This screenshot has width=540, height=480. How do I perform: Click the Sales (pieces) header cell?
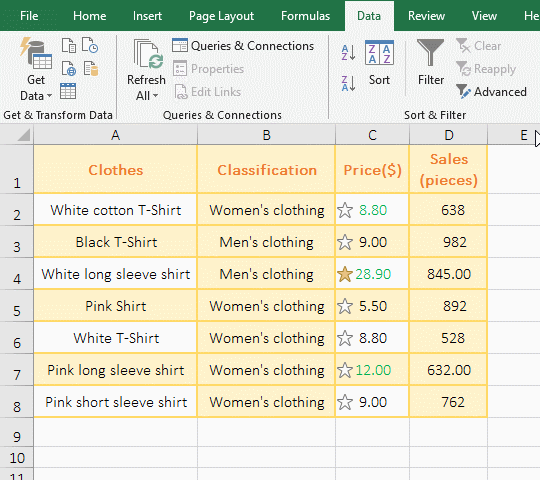tap(448, 169)
